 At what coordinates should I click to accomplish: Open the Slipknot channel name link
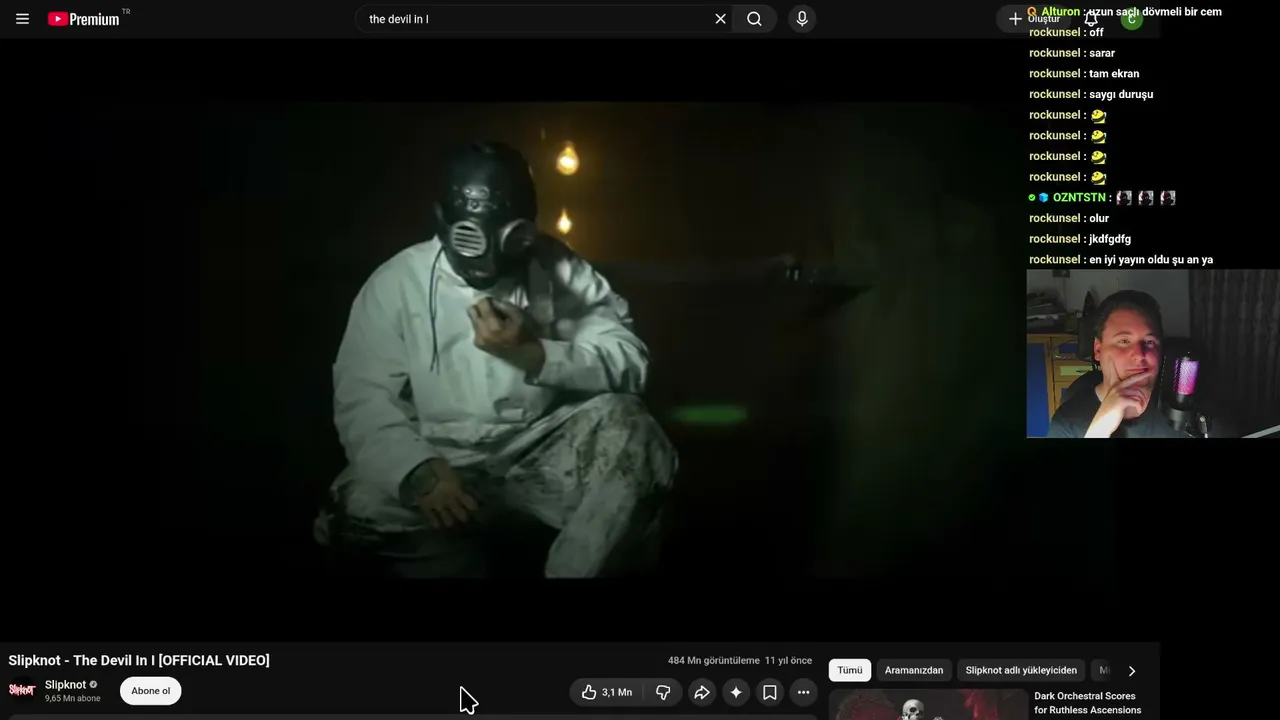65,685
